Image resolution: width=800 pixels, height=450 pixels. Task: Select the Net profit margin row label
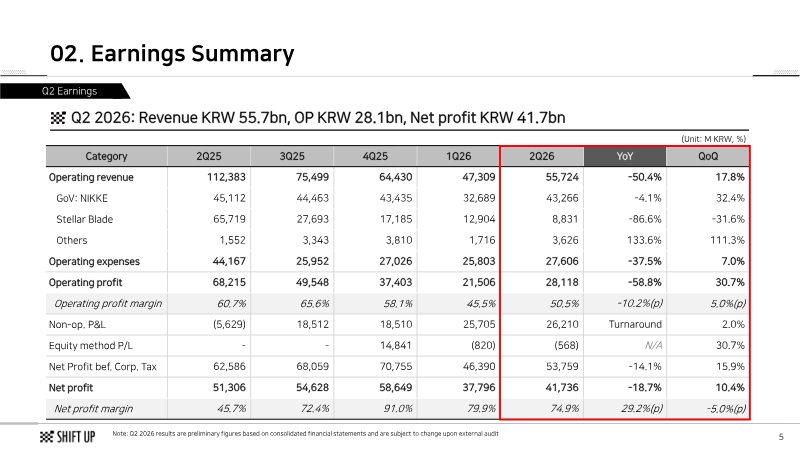[x=93, y=409]
